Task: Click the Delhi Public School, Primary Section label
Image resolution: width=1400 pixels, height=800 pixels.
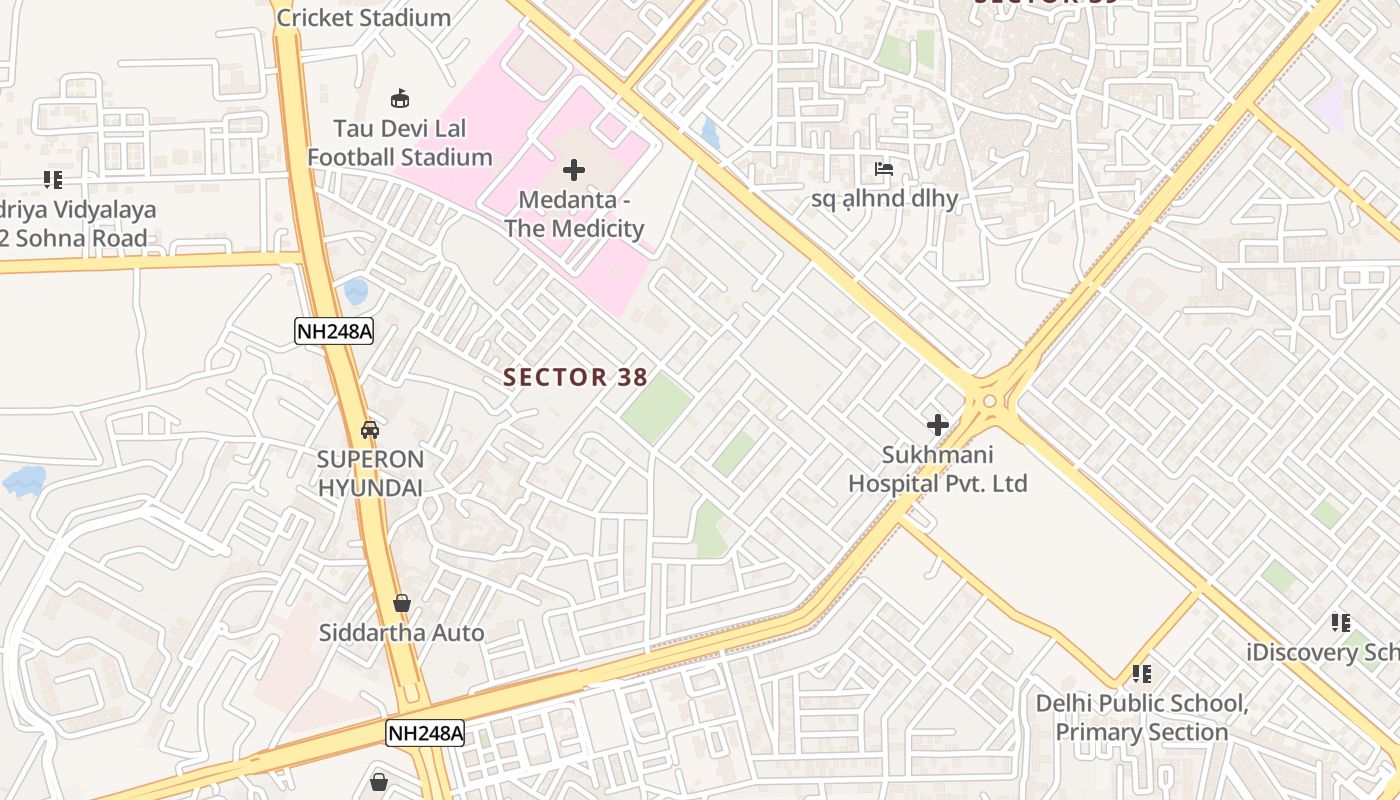Action: point(1142,717)
